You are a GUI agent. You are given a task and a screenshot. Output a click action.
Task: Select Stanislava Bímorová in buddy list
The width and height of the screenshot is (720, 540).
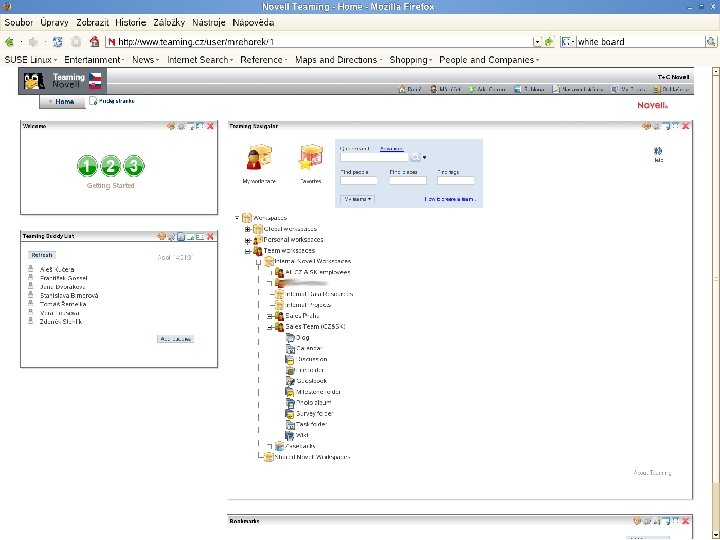(x=69, y=296)
